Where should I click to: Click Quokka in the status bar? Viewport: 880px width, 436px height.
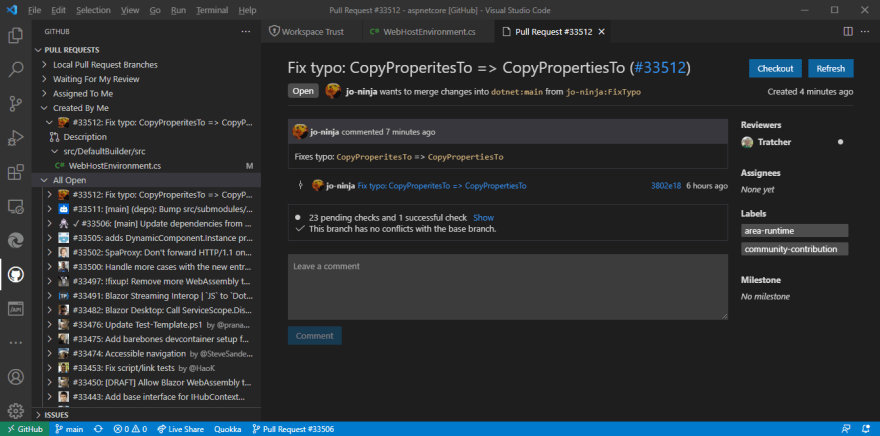227,429
